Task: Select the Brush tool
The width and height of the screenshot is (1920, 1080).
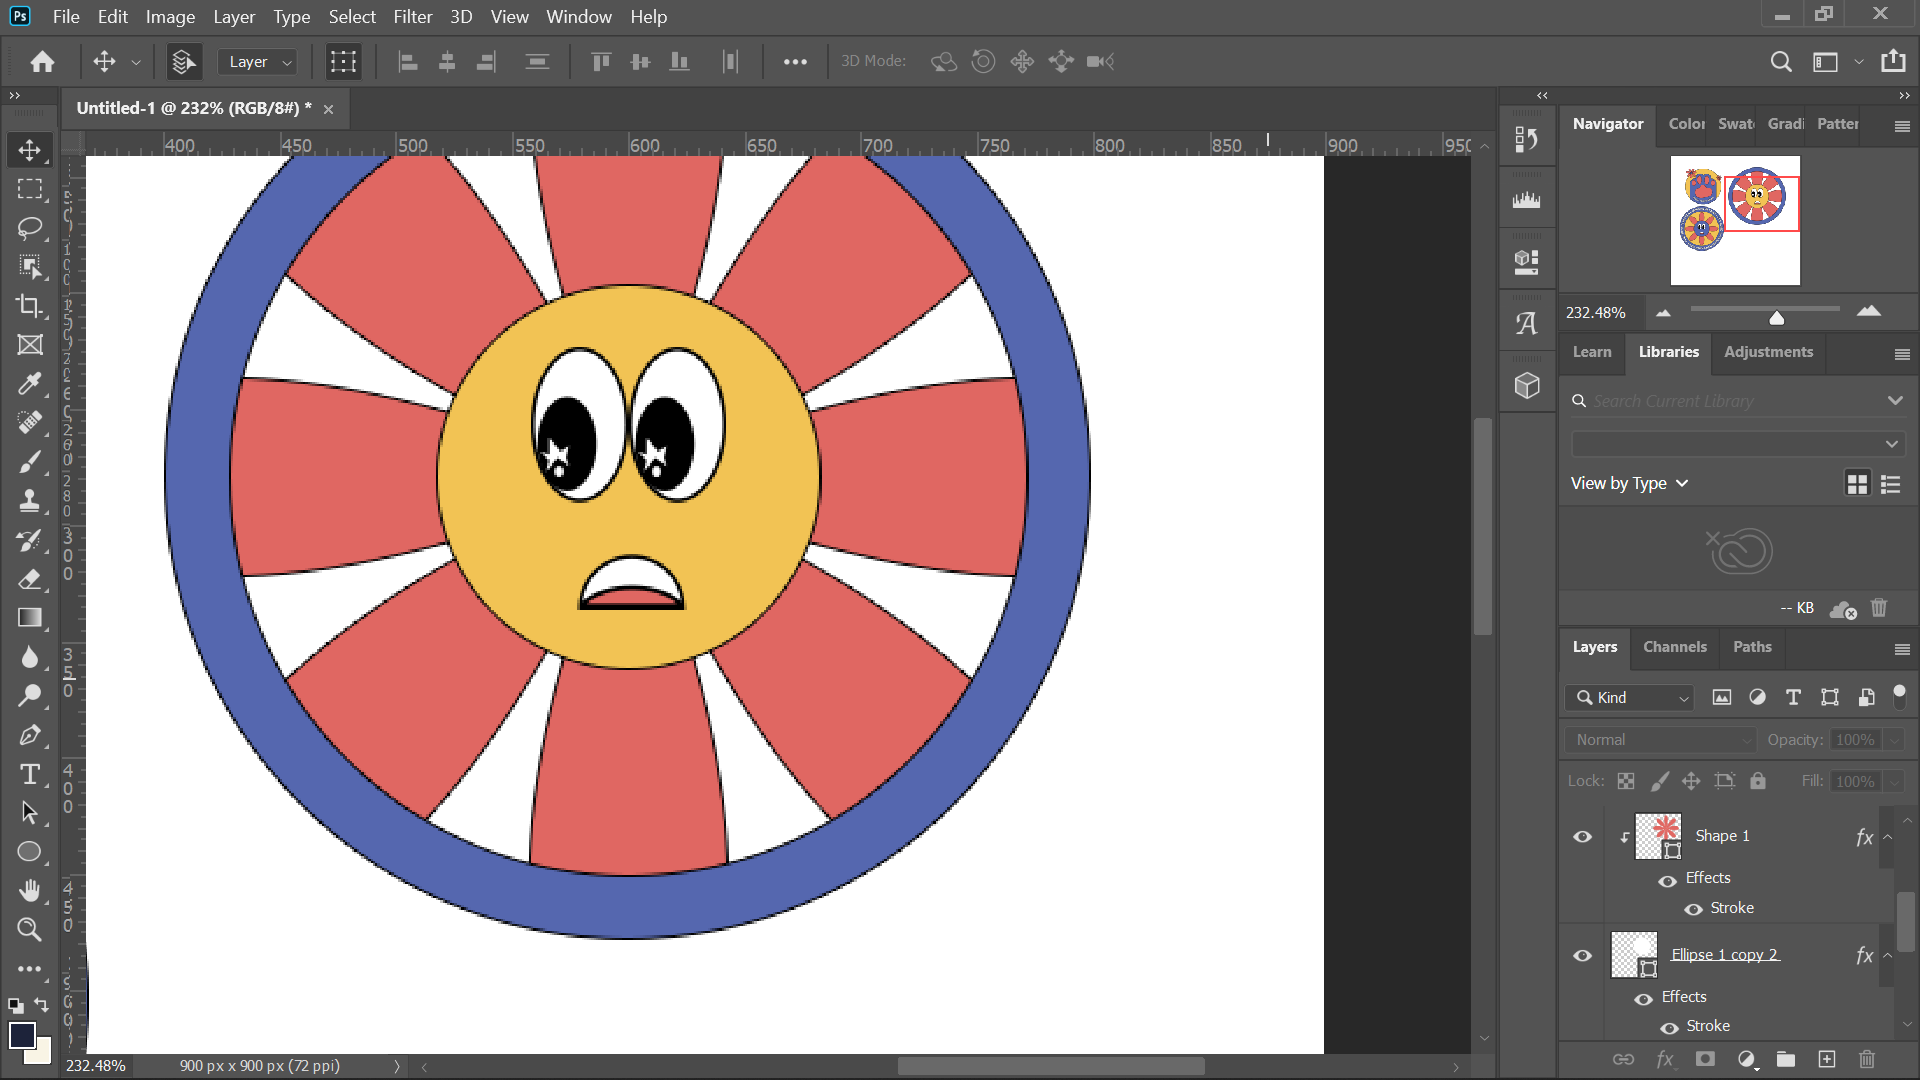Action: pos(29,461)
